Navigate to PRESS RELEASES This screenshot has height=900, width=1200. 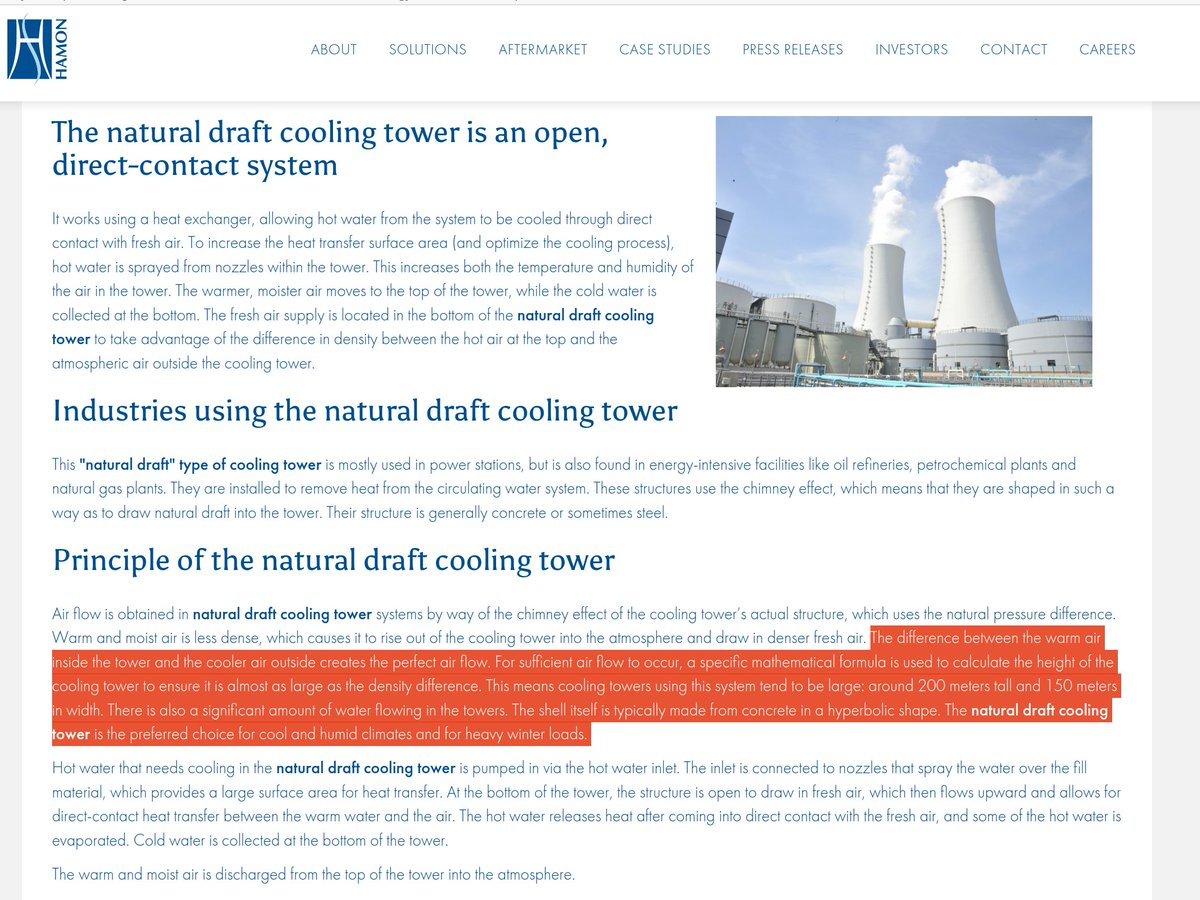793,49
